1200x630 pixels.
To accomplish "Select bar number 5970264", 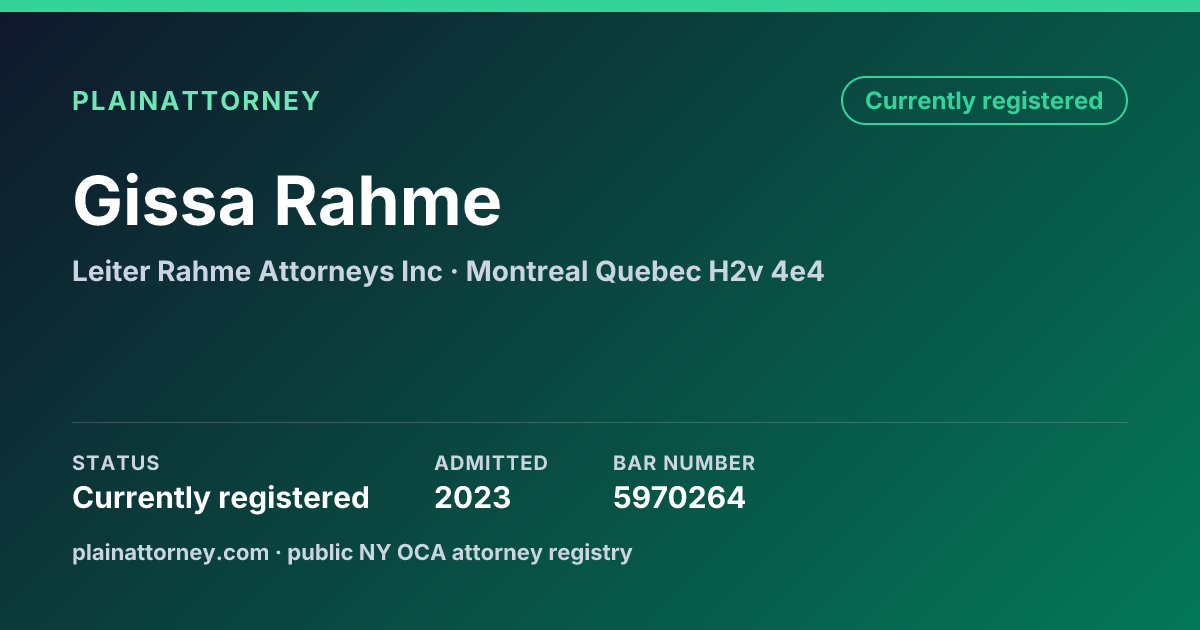I will click(x=679, y=497).
